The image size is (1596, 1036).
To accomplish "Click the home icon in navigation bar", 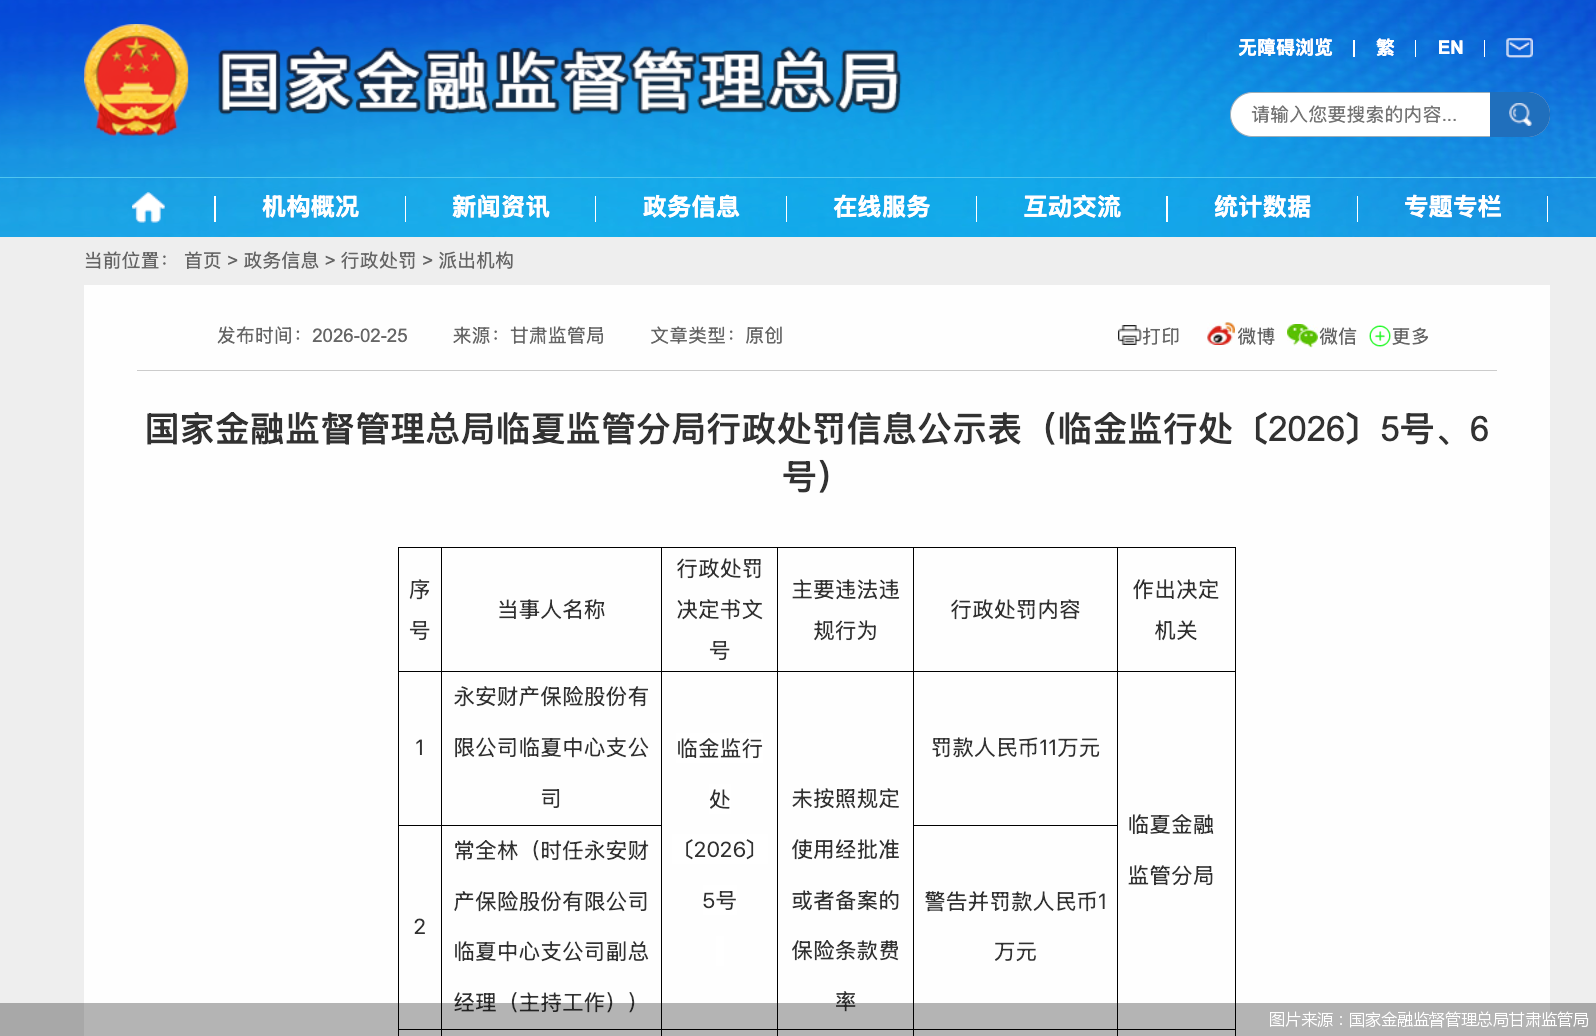I will pyautogui.click(x=148, y=207).
